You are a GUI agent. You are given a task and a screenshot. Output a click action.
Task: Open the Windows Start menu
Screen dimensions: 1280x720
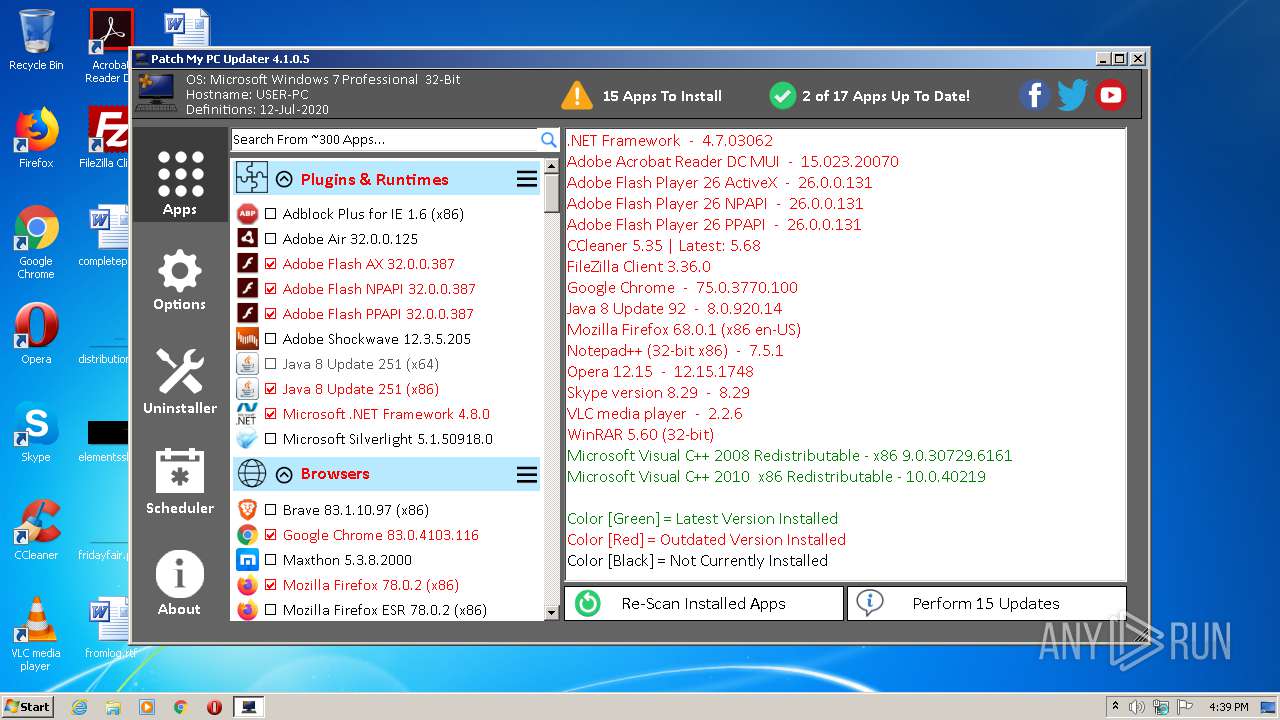pos(27,707)
